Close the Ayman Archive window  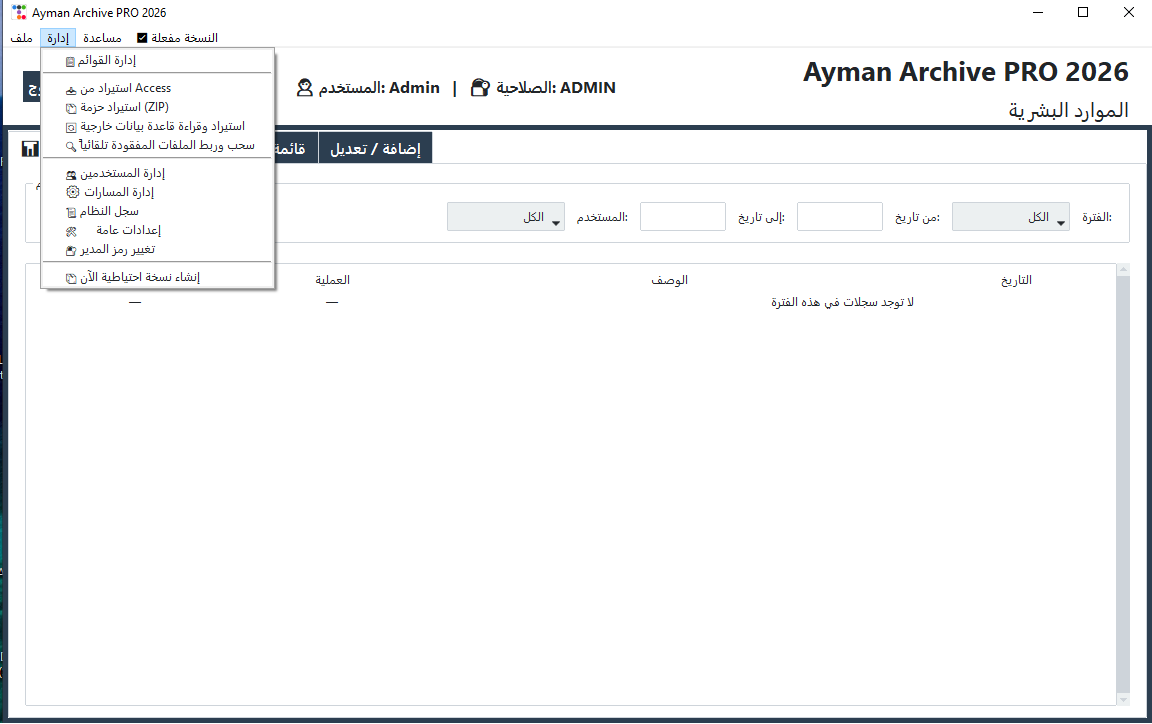click(x=1128, y=12)
